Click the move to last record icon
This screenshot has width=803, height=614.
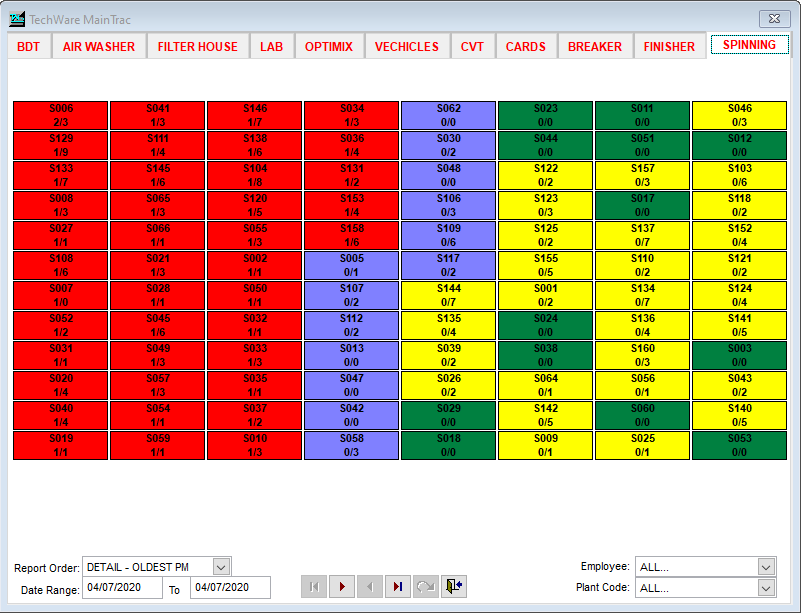click(x=397, y=587)
